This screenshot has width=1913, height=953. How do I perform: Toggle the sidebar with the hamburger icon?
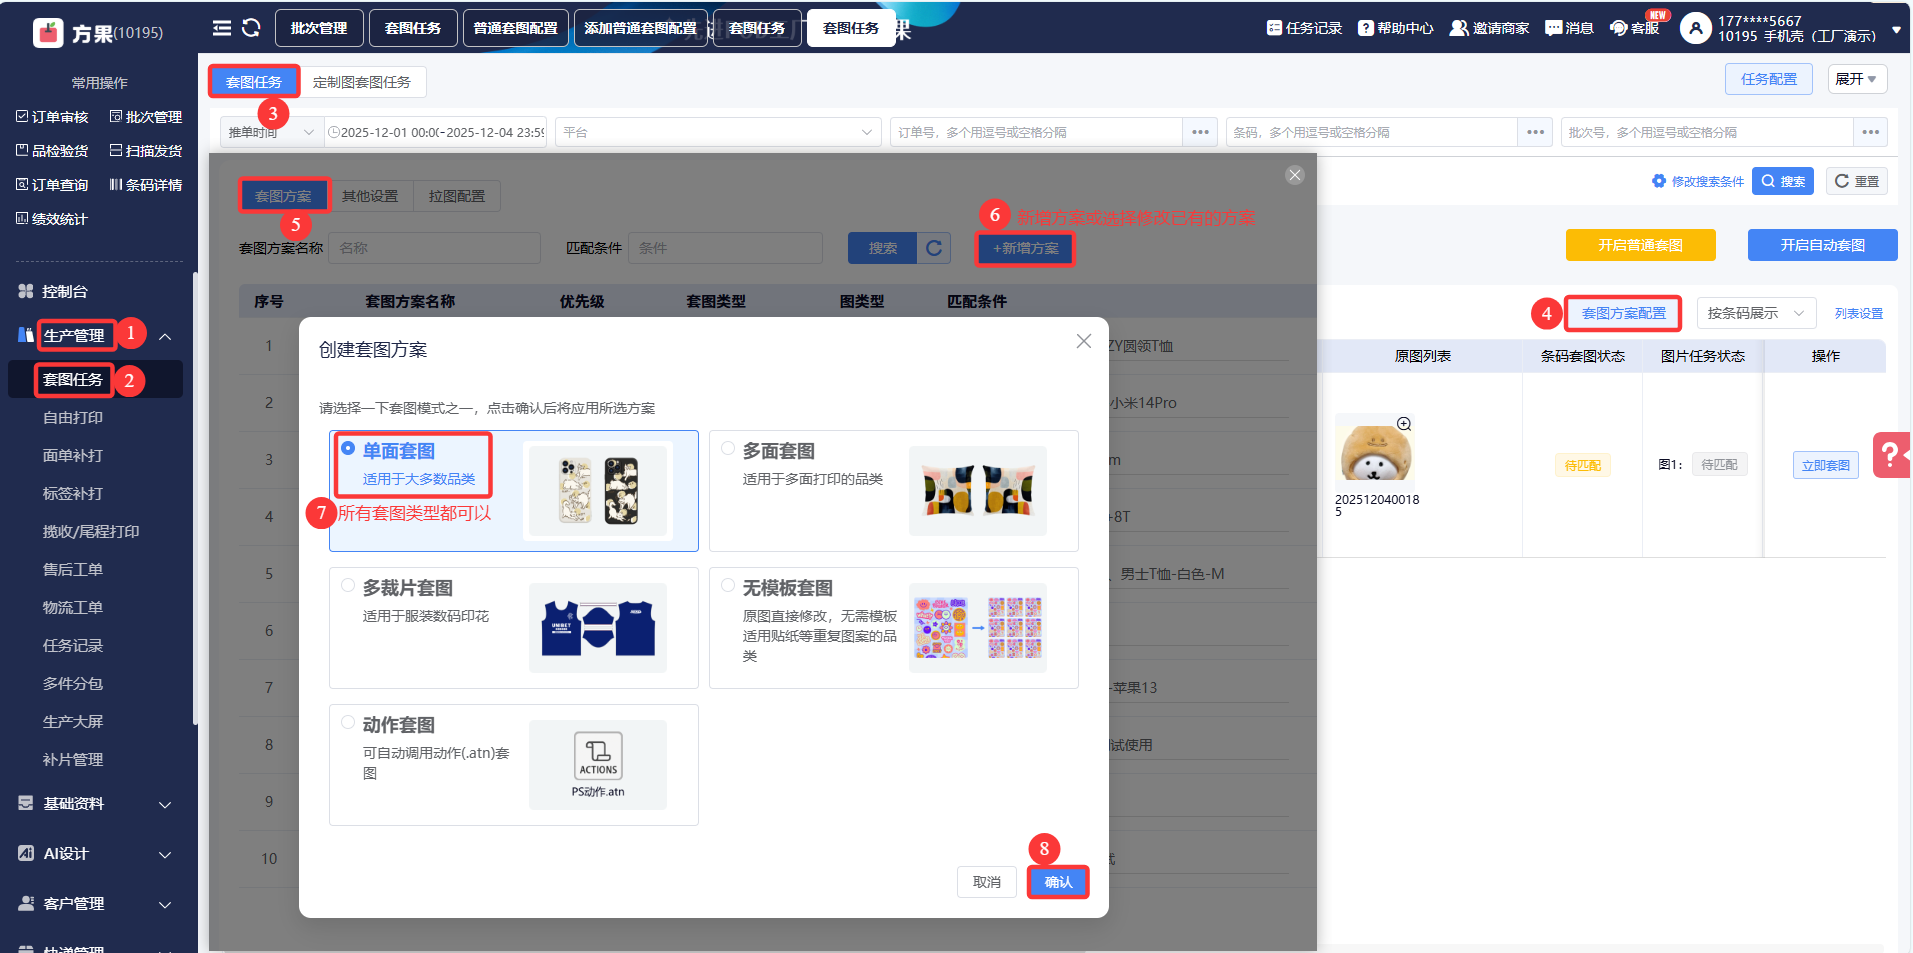click(x=222, y=28)
